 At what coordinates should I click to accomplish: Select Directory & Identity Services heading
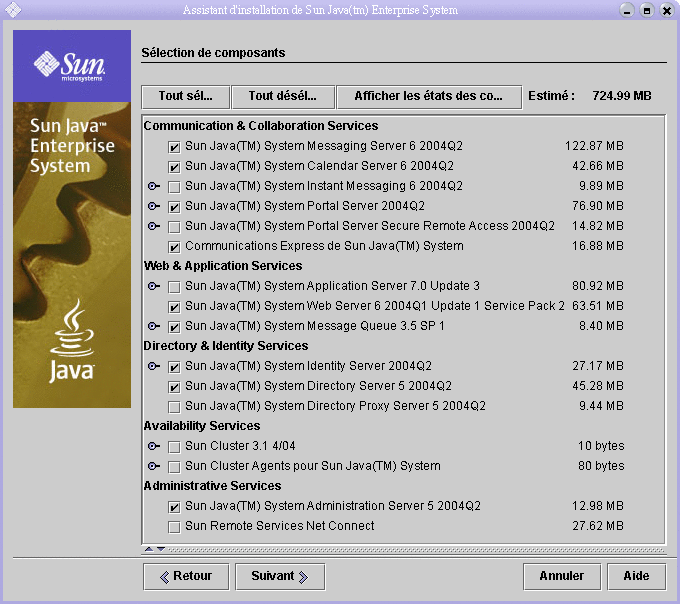click(226, 346)
